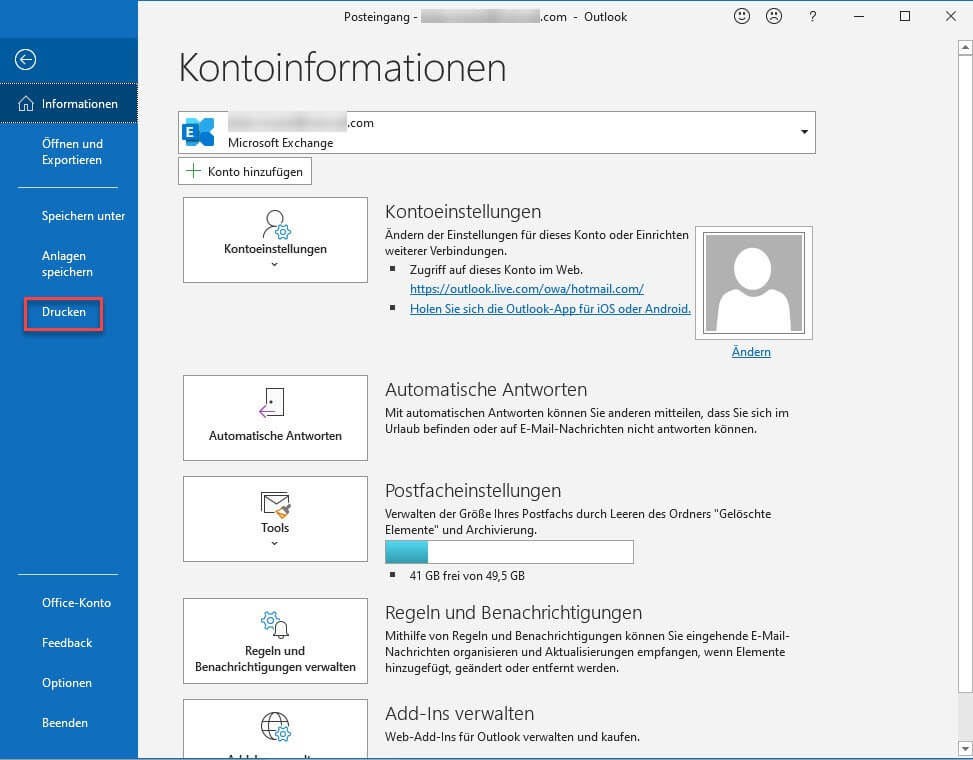Open Feedback in the sidebar
The height and width of the screenshot is (760, 973).
67,643
